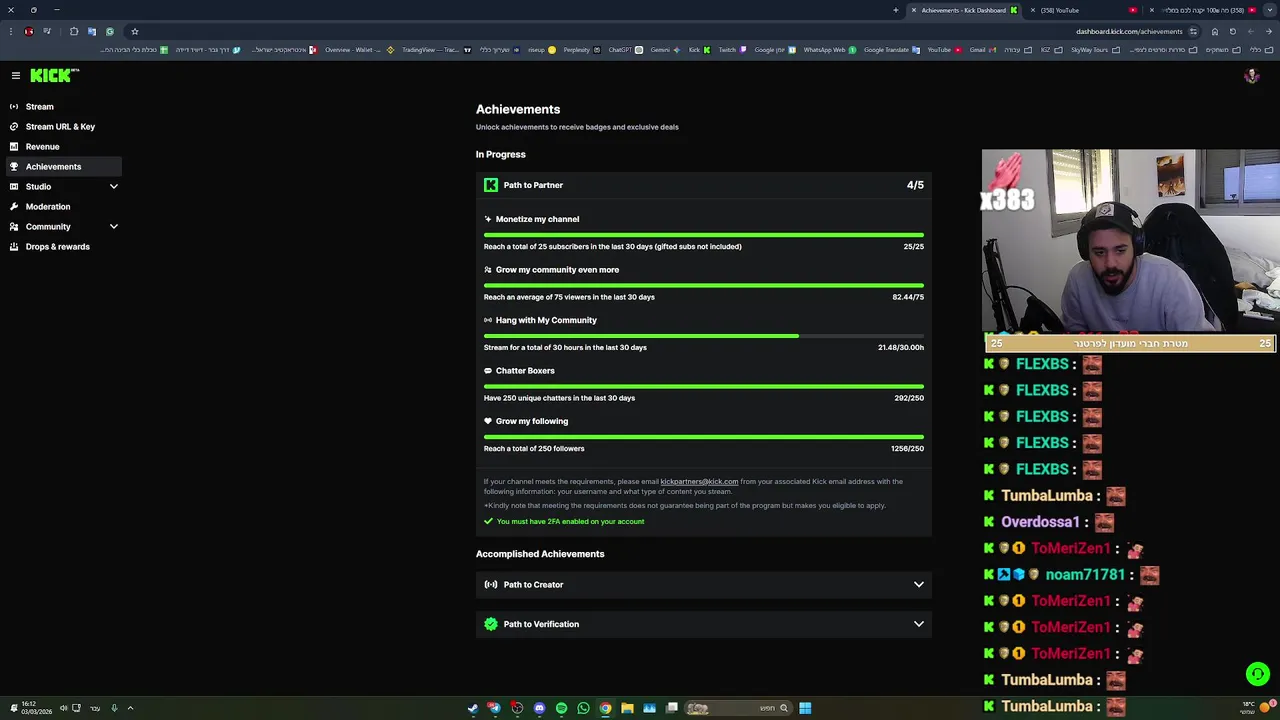Viewport: 1280px width, 720px height.
Task: Click the Chrome taskbar icon
Action: pyautogui.click(x=605, y=708)
